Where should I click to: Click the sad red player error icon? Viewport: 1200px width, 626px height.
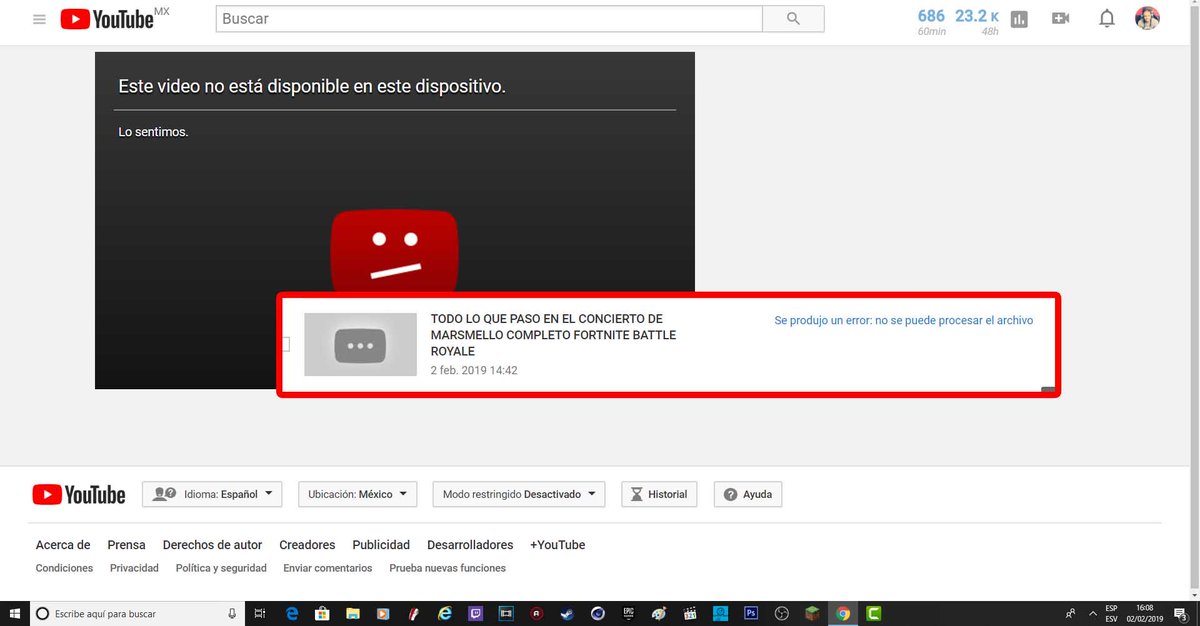(395, 252)
